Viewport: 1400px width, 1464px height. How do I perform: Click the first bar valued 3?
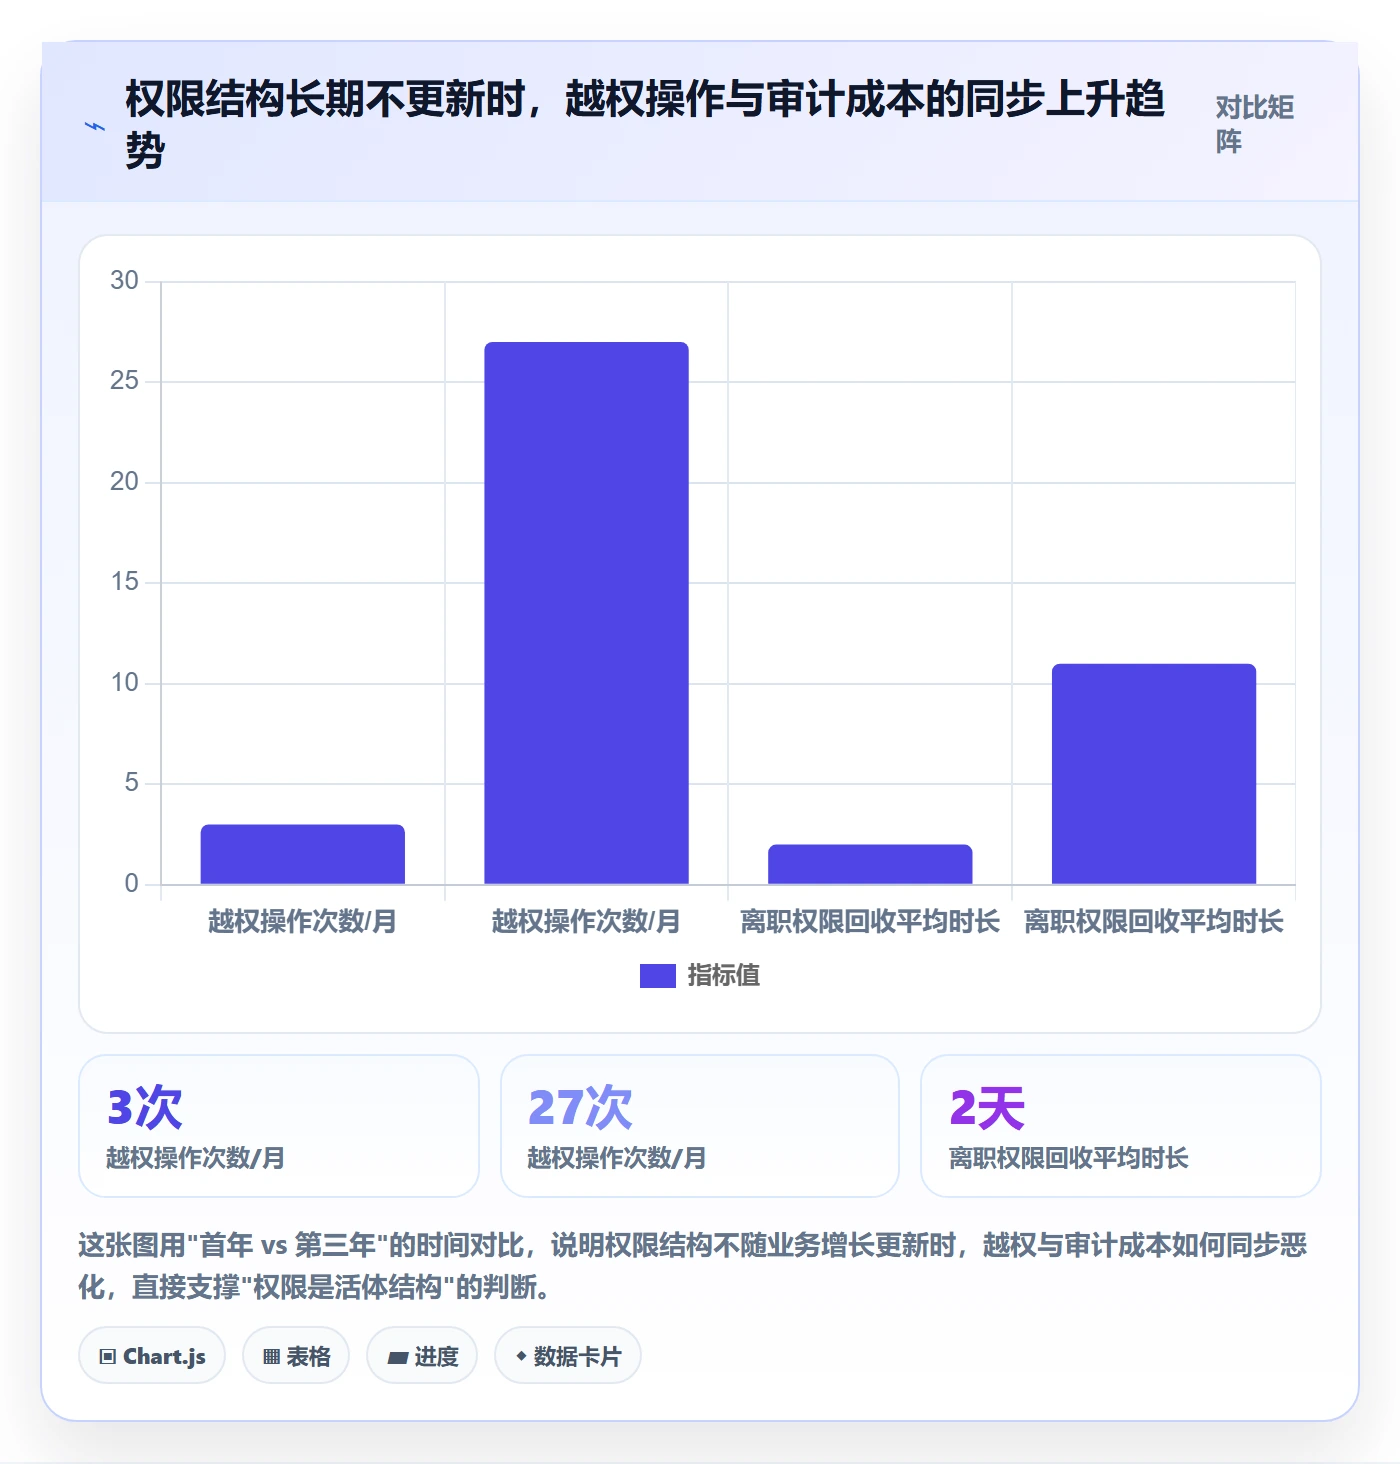tap(303, 854)
